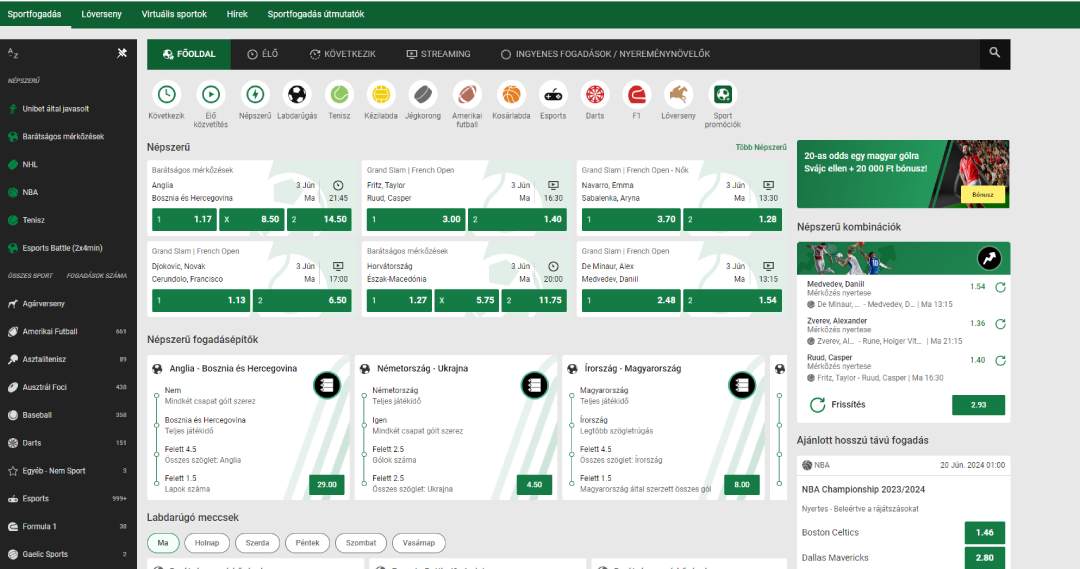The image size is (1080, 569).
Task: Click the Következik clock sport icon
Action: pos(166,94)
